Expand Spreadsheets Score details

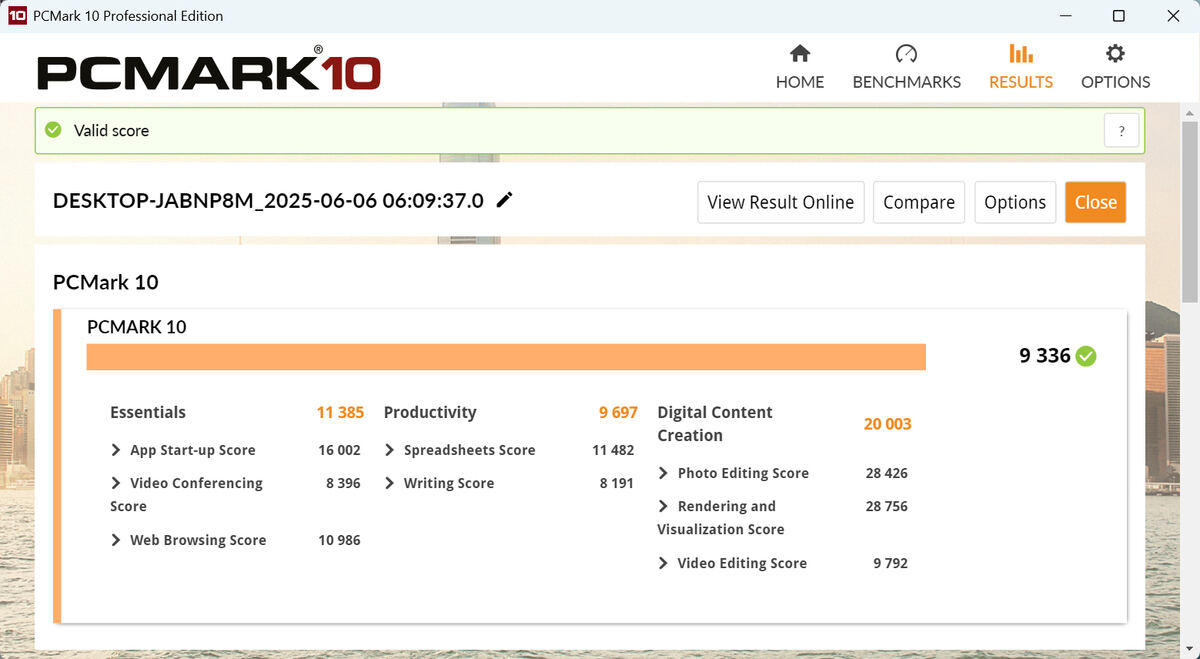click(x=390, y=450)
